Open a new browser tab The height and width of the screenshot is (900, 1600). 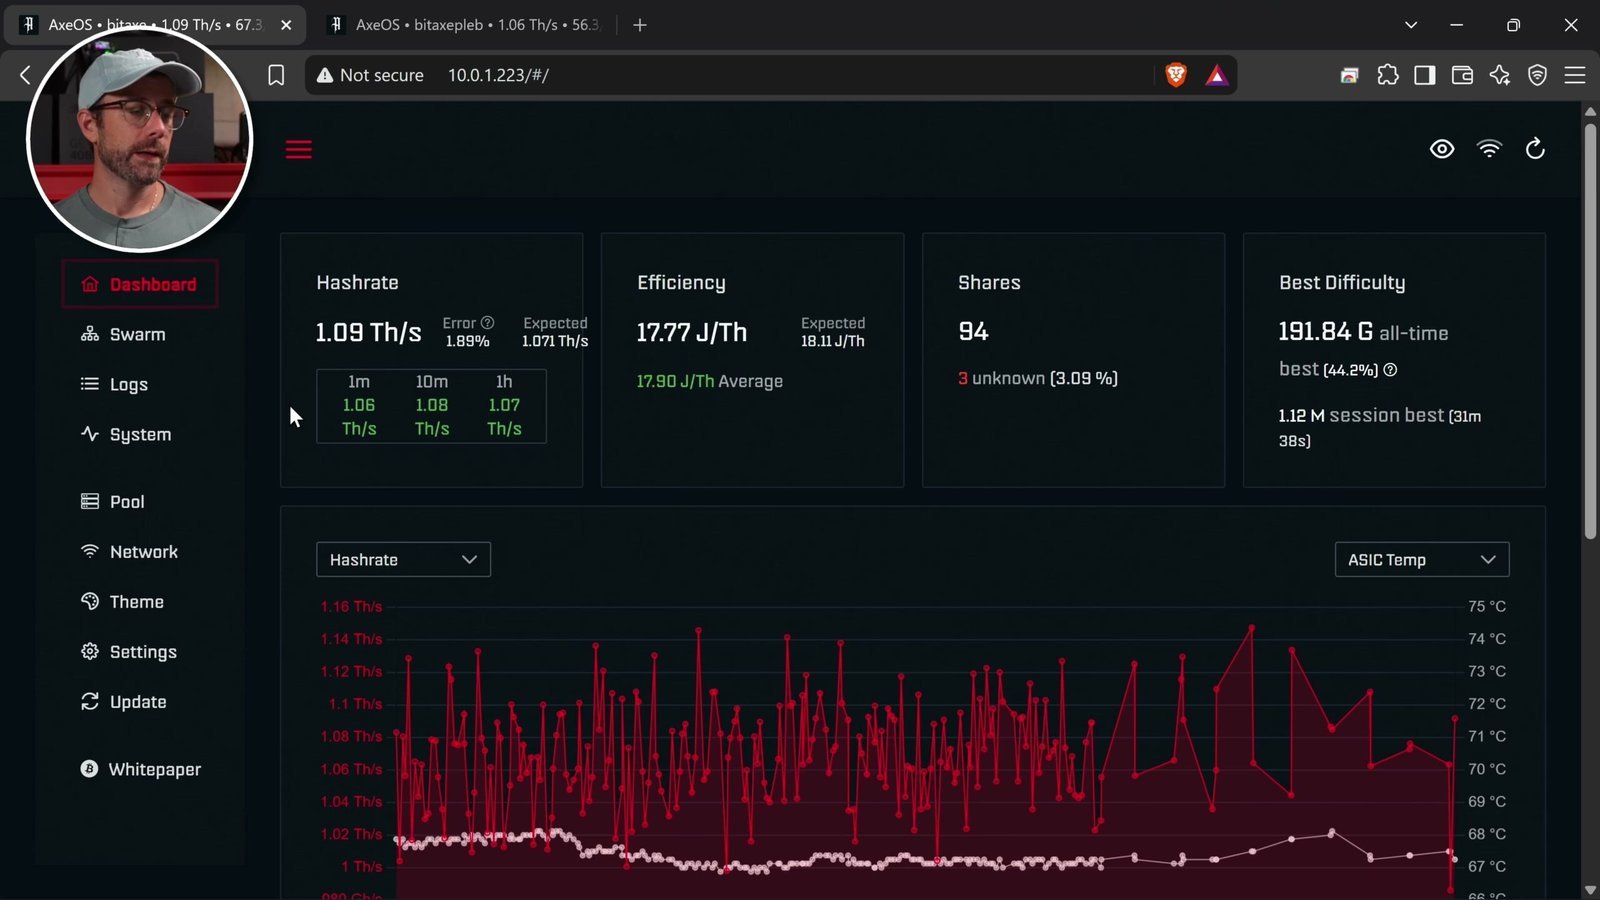click(x=640, y=25)
